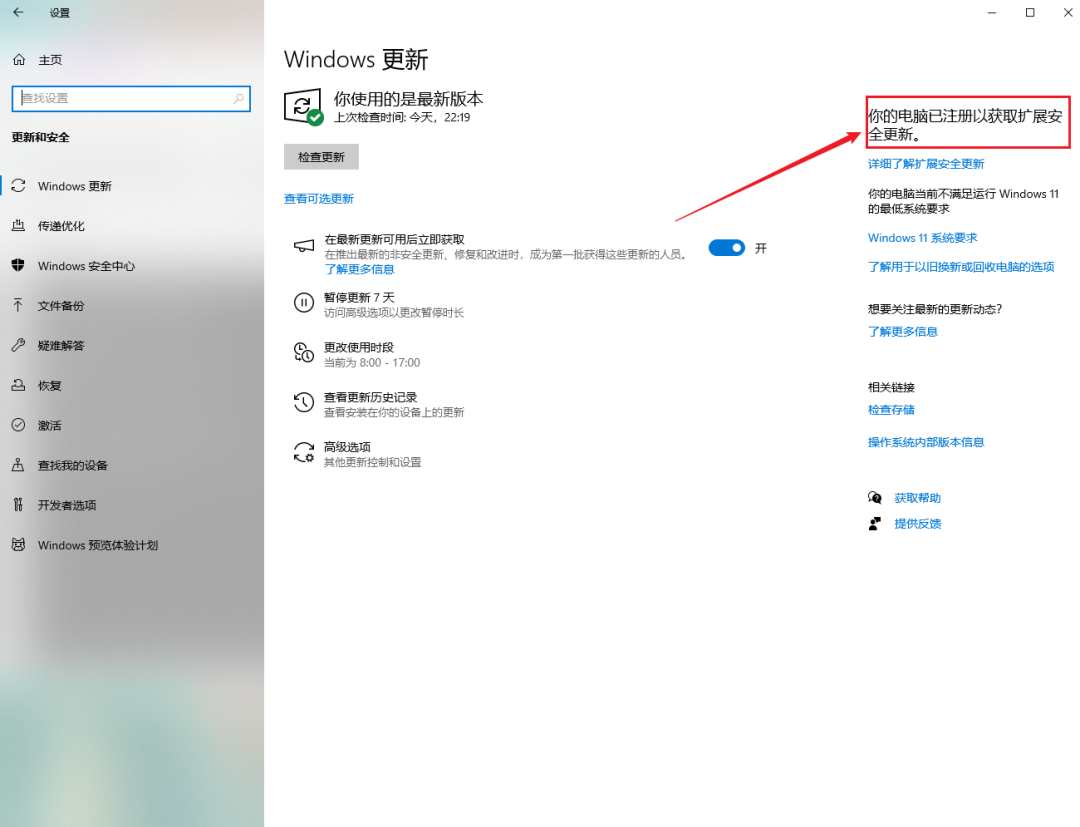The height and width of the screenshot is (827, 1080).
Task: Click the 检查更新 button
Action: tap(321, 157)
